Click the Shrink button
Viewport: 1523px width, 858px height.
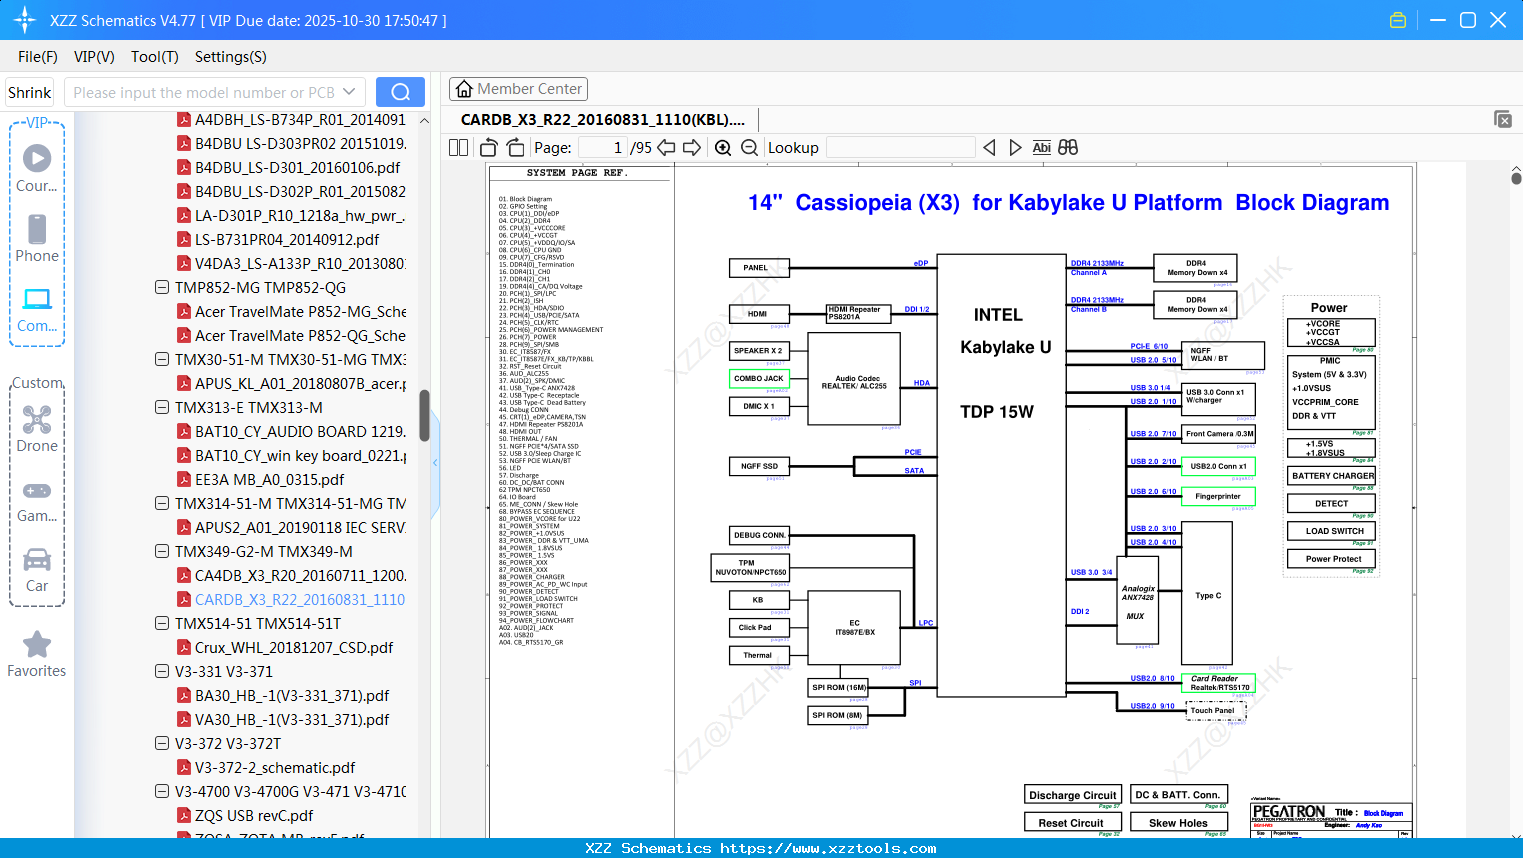(30, 92)
